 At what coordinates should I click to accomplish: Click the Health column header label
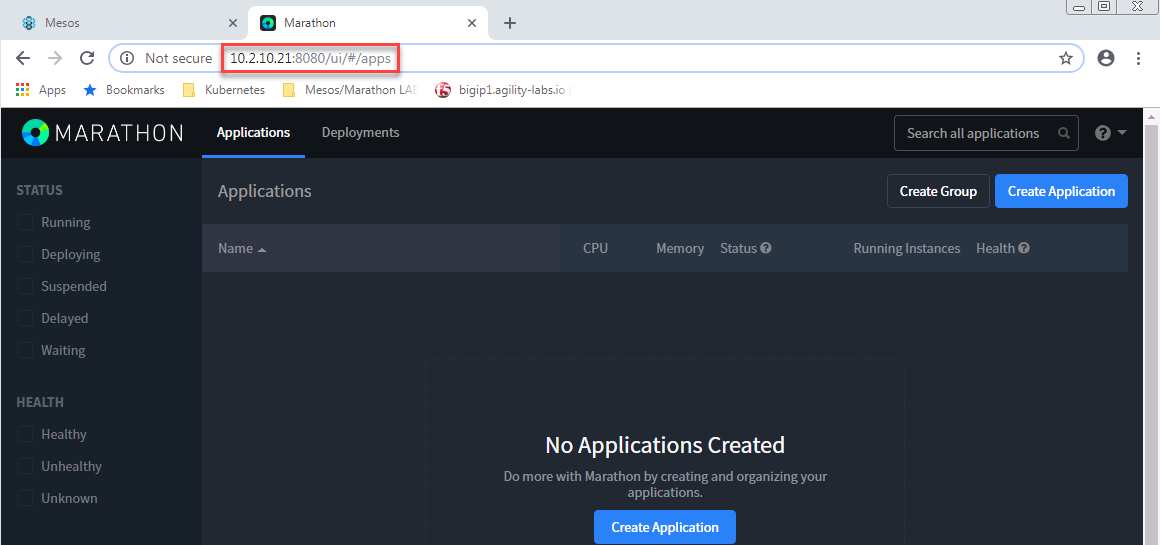click(x=995, y=248)
